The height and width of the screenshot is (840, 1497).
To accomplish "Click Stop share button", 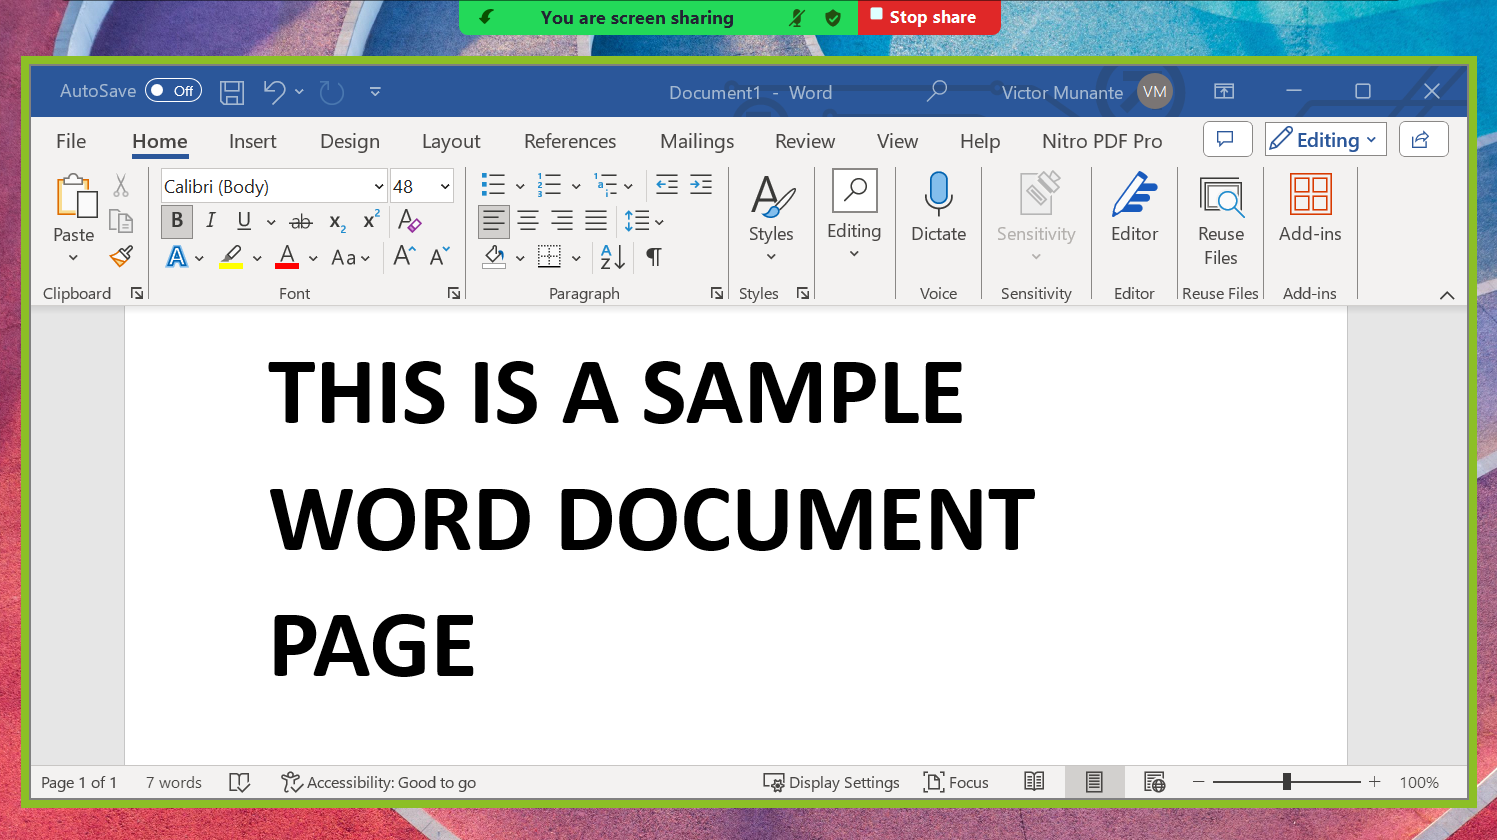I will [x=929, y=17].
